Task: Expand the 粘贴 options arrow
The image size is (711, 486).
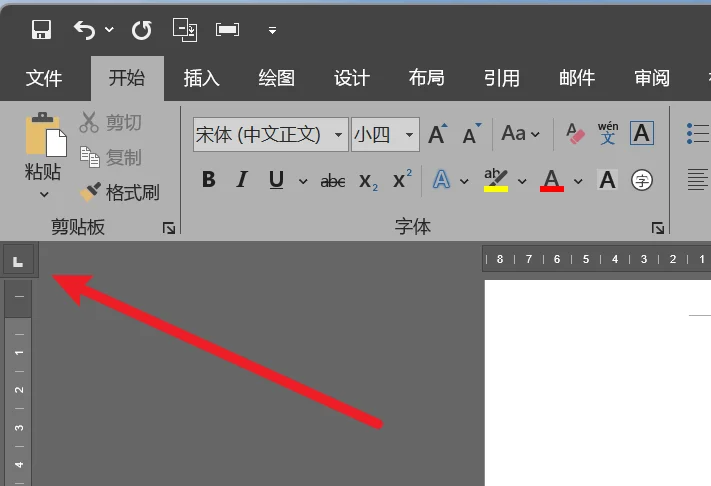Action: click(x=44, y=194)
